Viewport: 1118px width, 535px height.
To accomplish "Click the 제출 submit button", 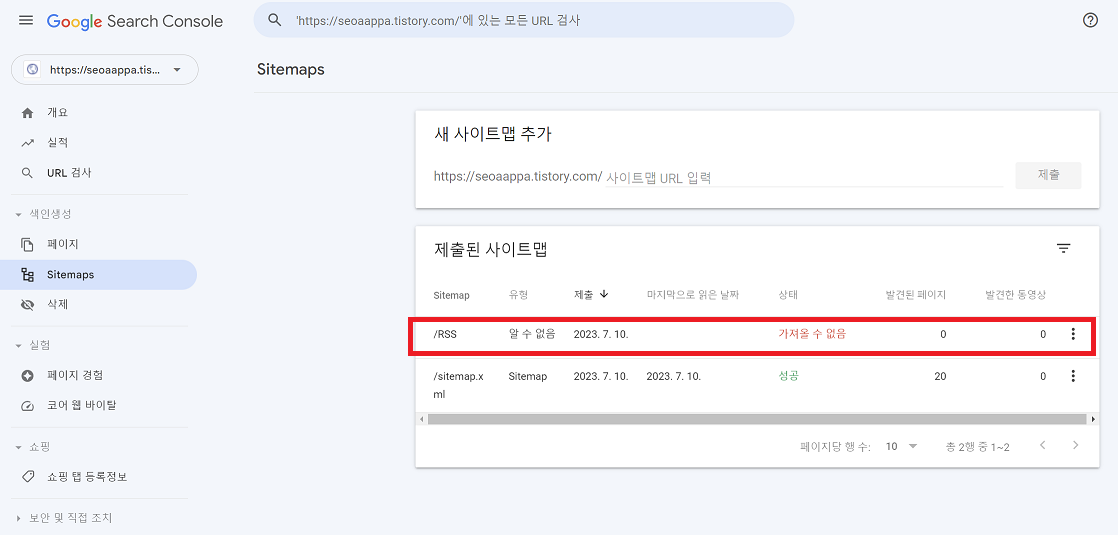I will 1048,175.
